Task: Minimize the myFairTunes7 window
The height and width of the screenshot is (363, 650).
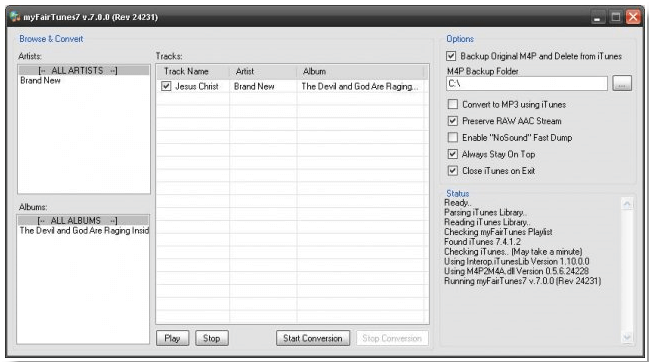Action: [x=597, y=17]
